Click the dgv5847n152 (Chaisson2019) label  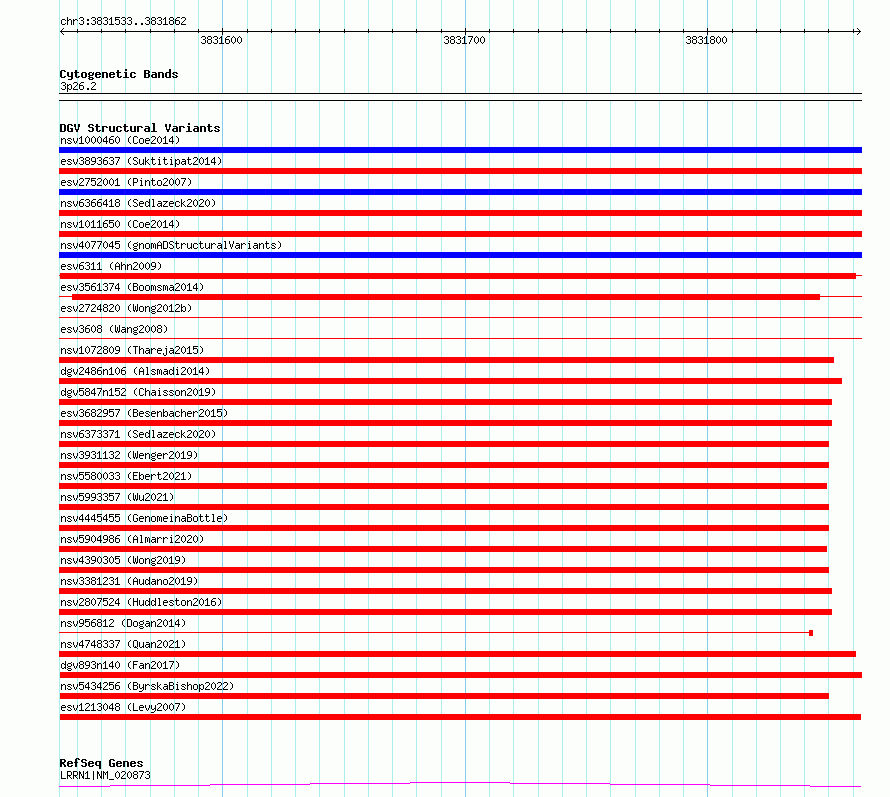[138, 392]
